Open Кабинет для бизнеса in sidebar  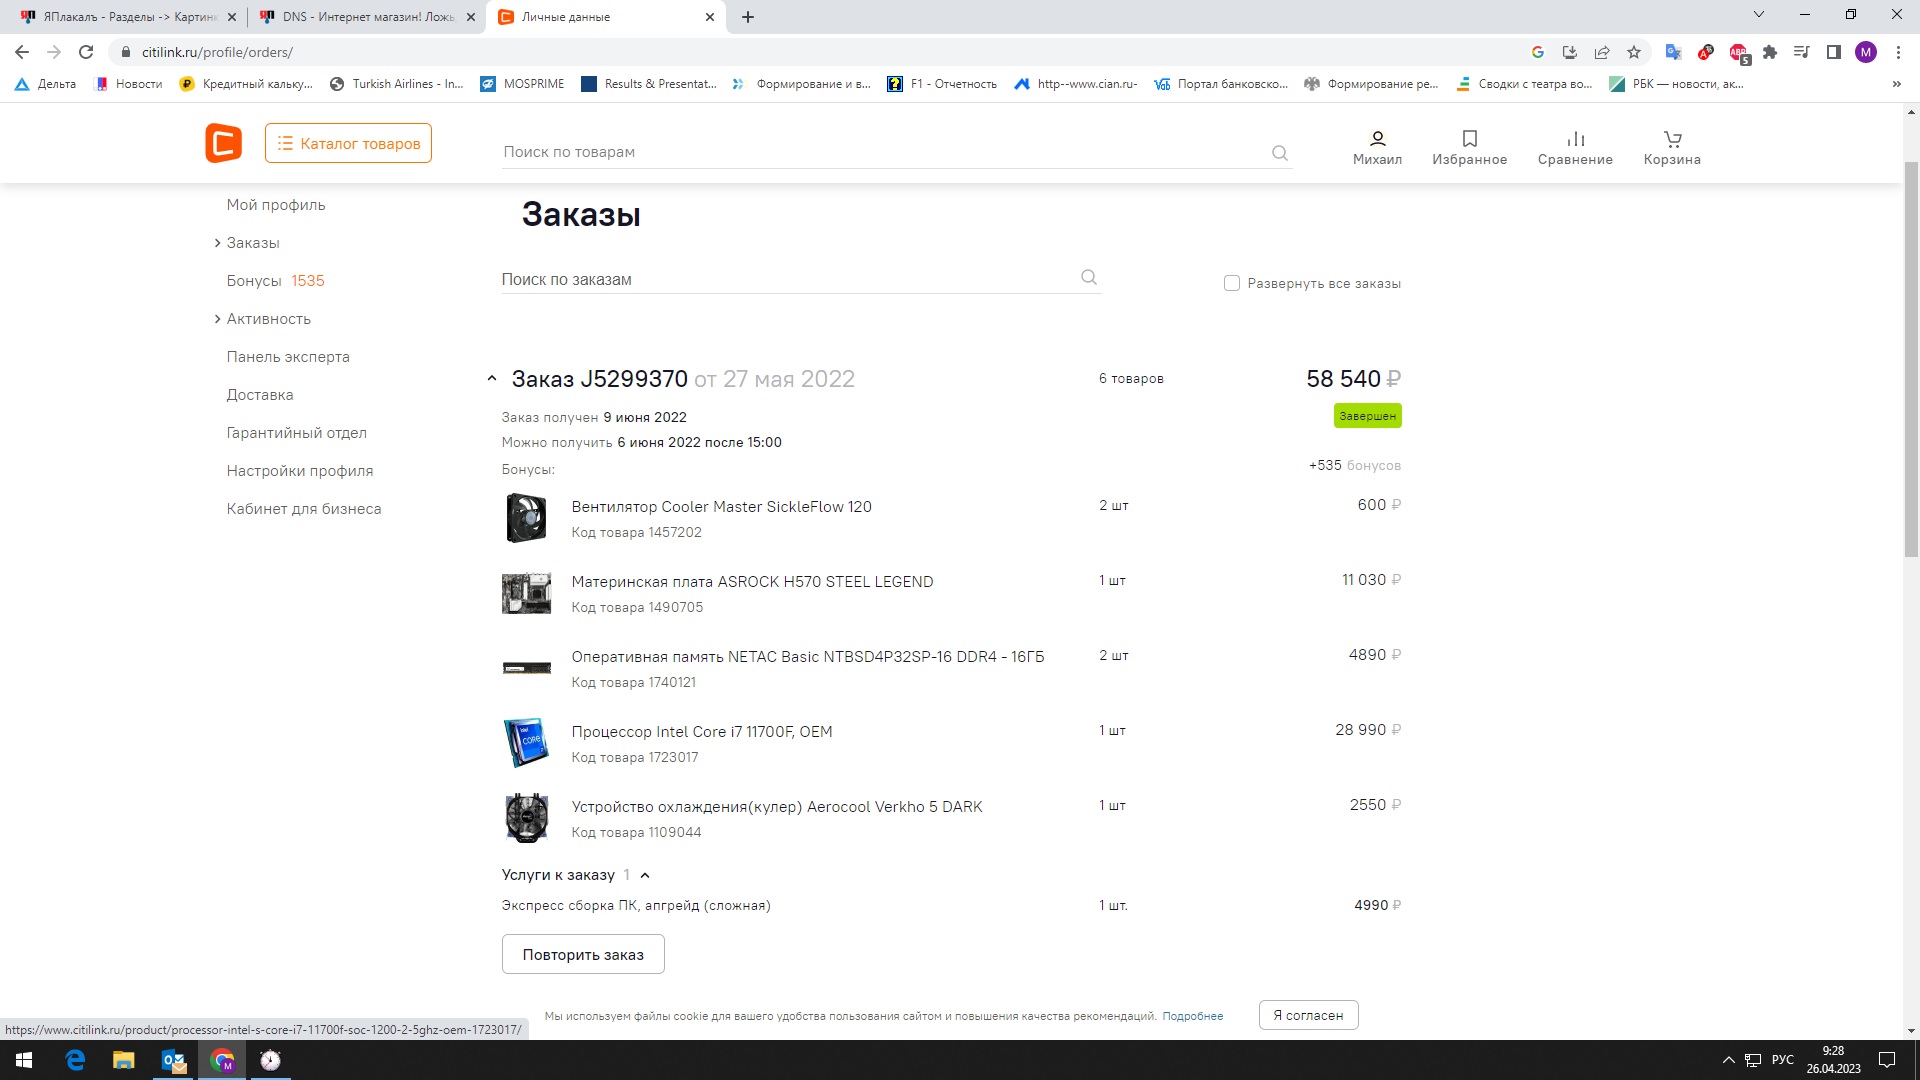point(304,509)
